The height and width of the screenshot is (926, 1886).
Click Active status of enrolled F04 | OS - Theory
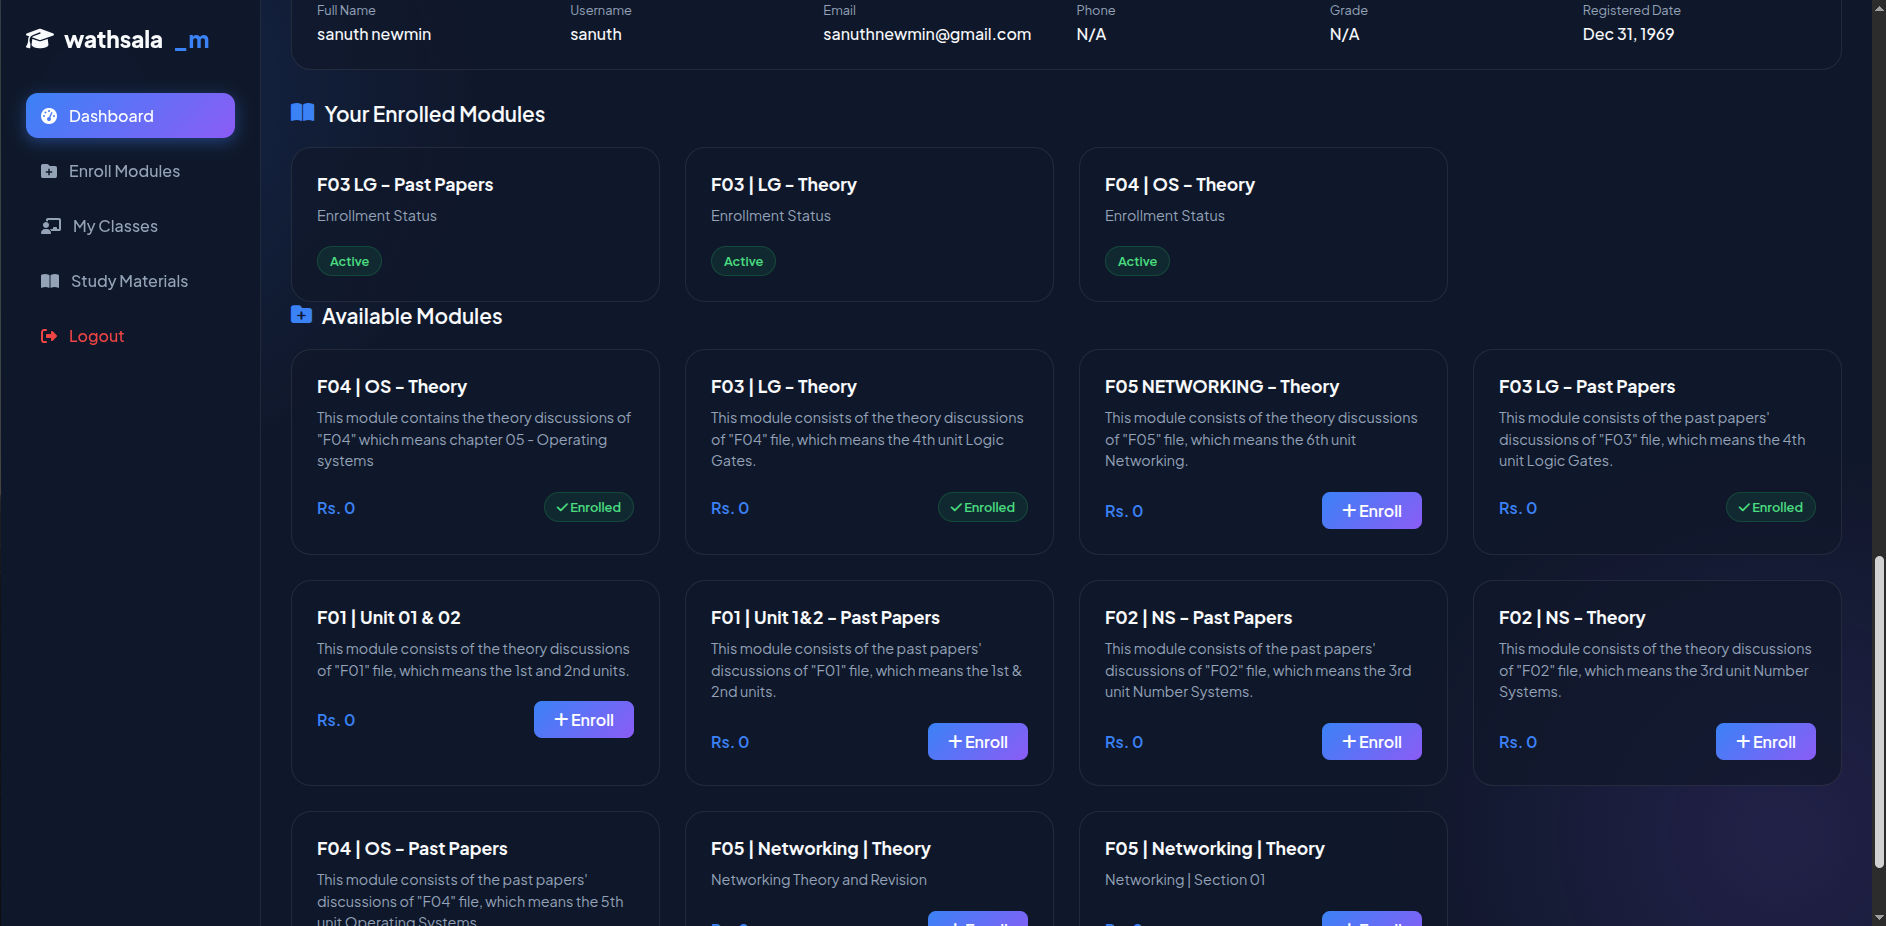pyautogui.click(x=1137, y=261)
